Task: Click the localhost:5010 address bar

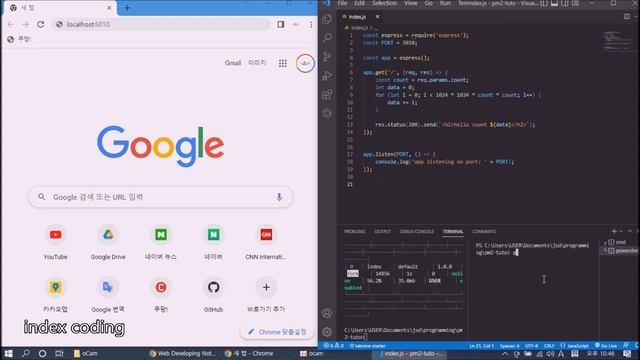Action: (x=162, y=24)
